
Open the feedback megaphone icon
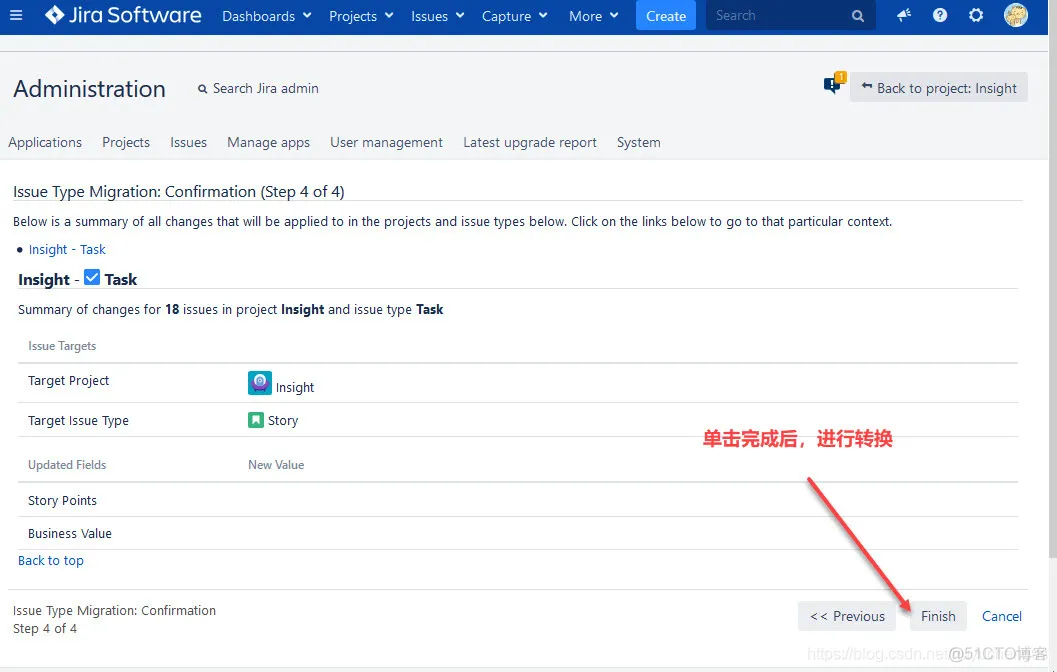coord(904,15)
